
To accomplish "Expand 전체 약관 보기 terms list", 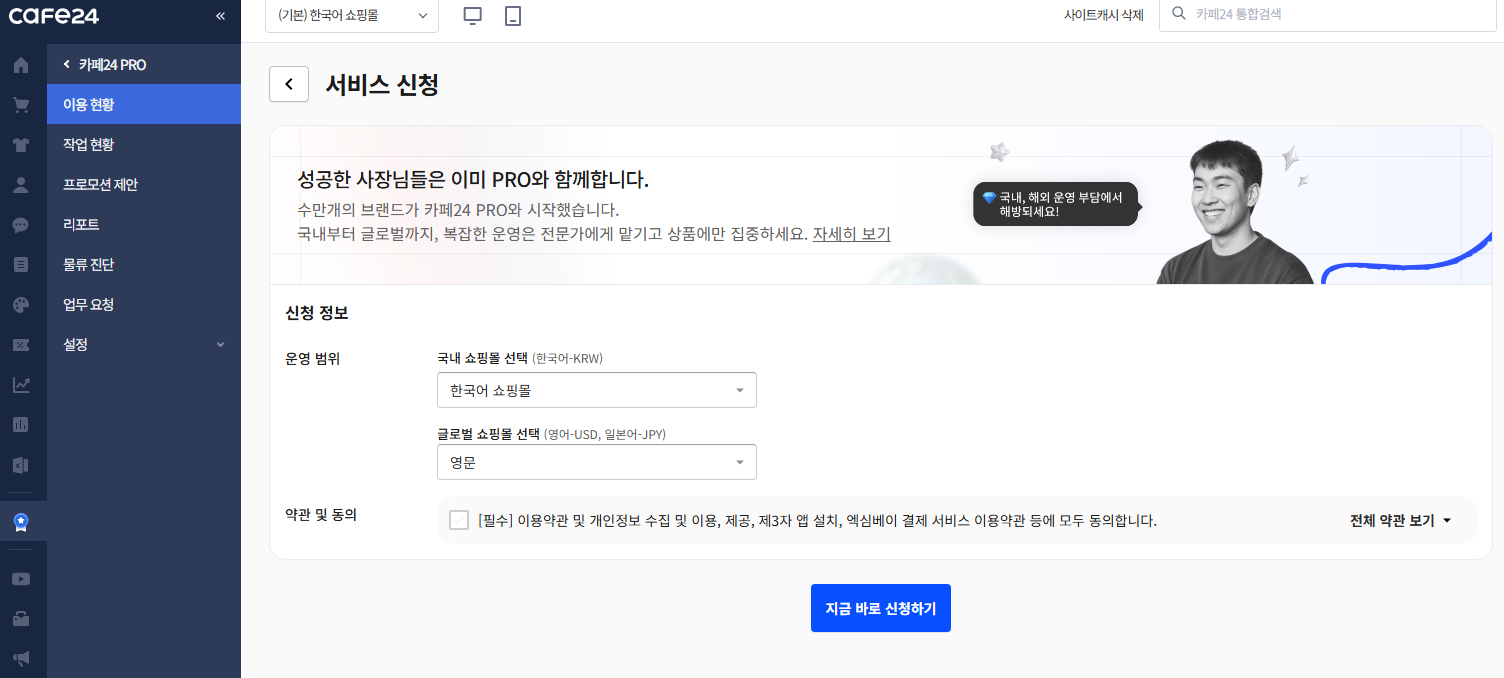I will [x=1400, y=520].
